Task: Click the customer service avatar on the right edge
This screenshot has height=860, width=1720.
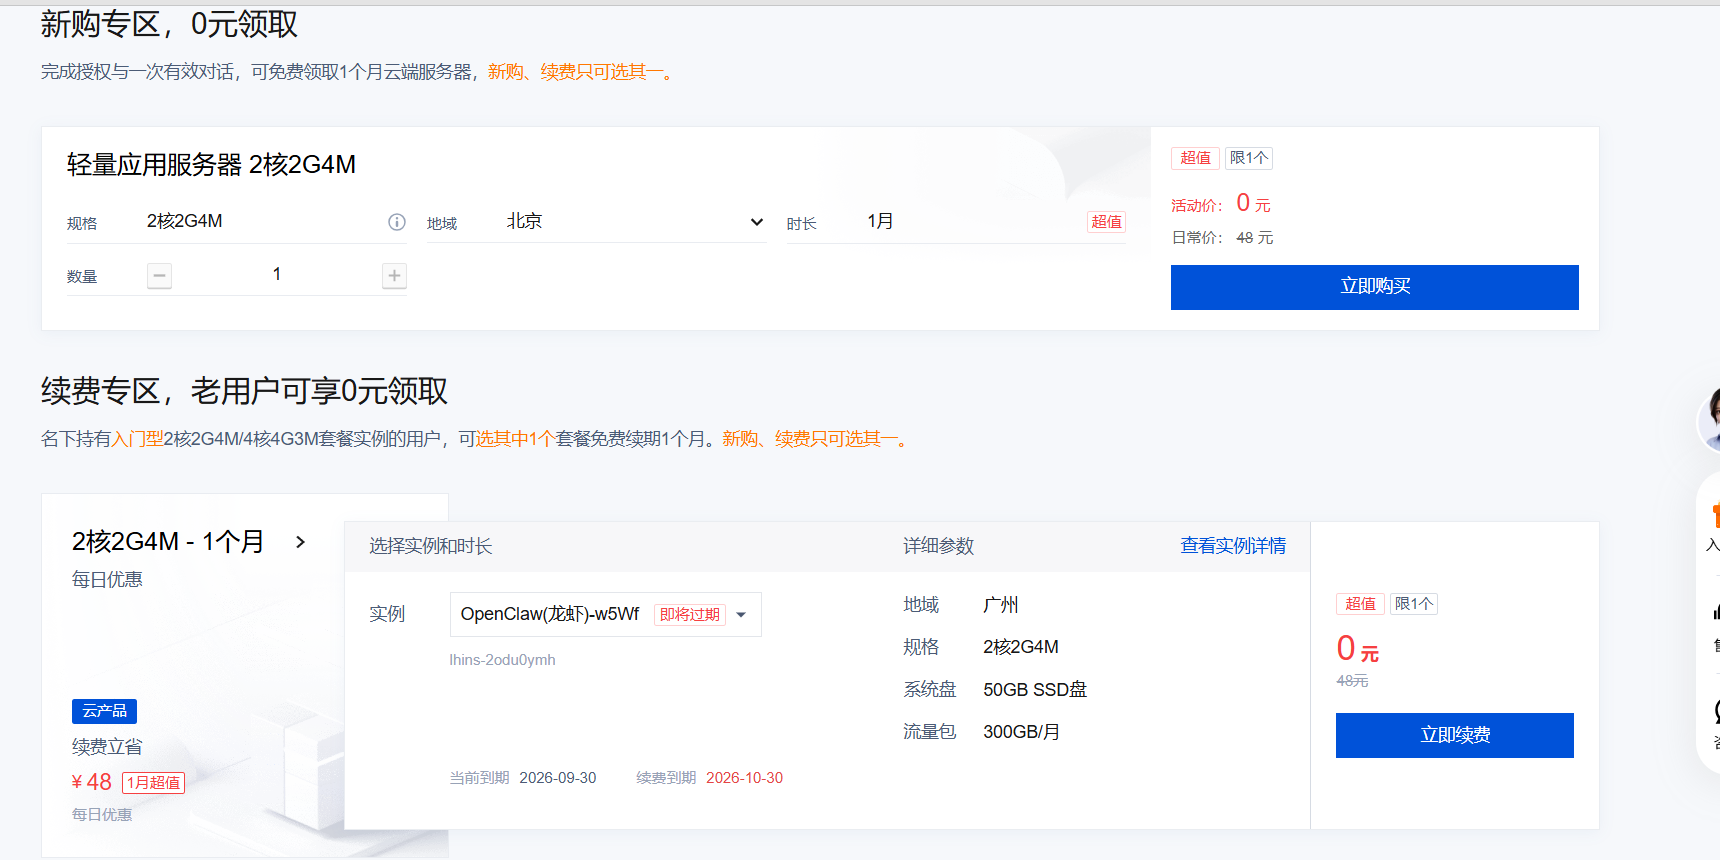Action: pyautogui.click(x=1709, y=419)
